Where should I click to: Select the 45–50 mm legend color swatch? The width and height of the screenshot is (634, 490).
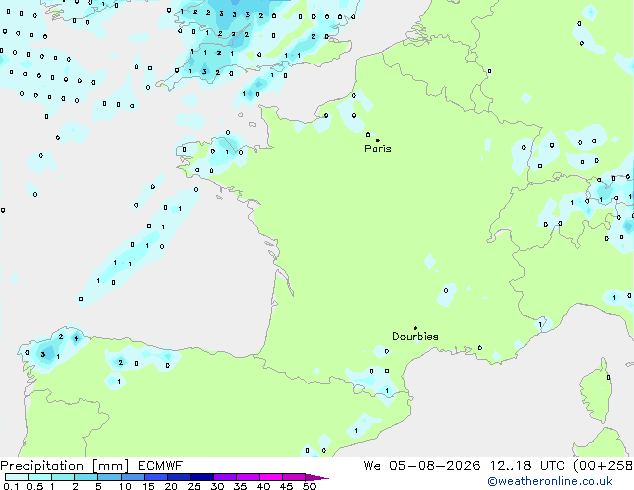(x=294, y=477)
